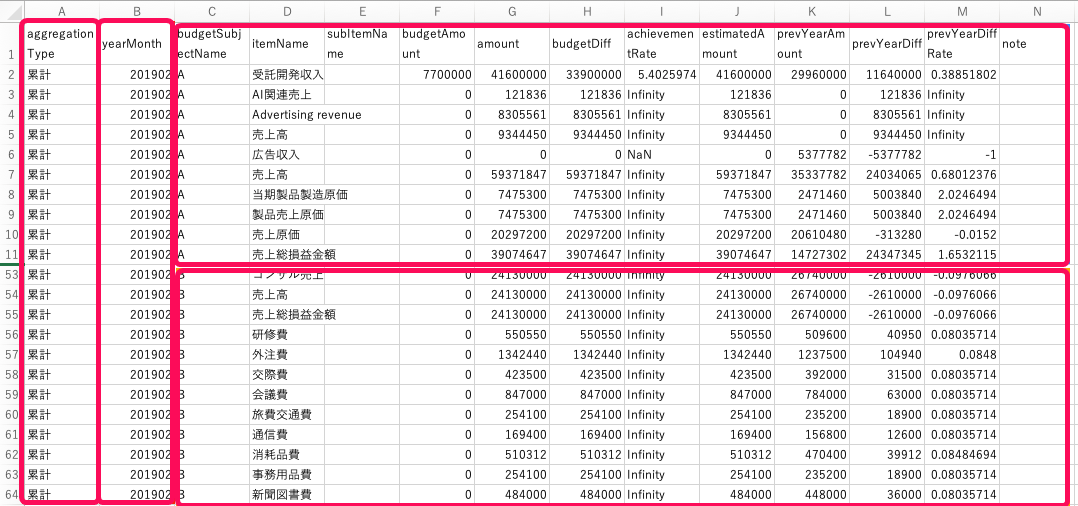Select row 6 header

click(x=12, y=155)
